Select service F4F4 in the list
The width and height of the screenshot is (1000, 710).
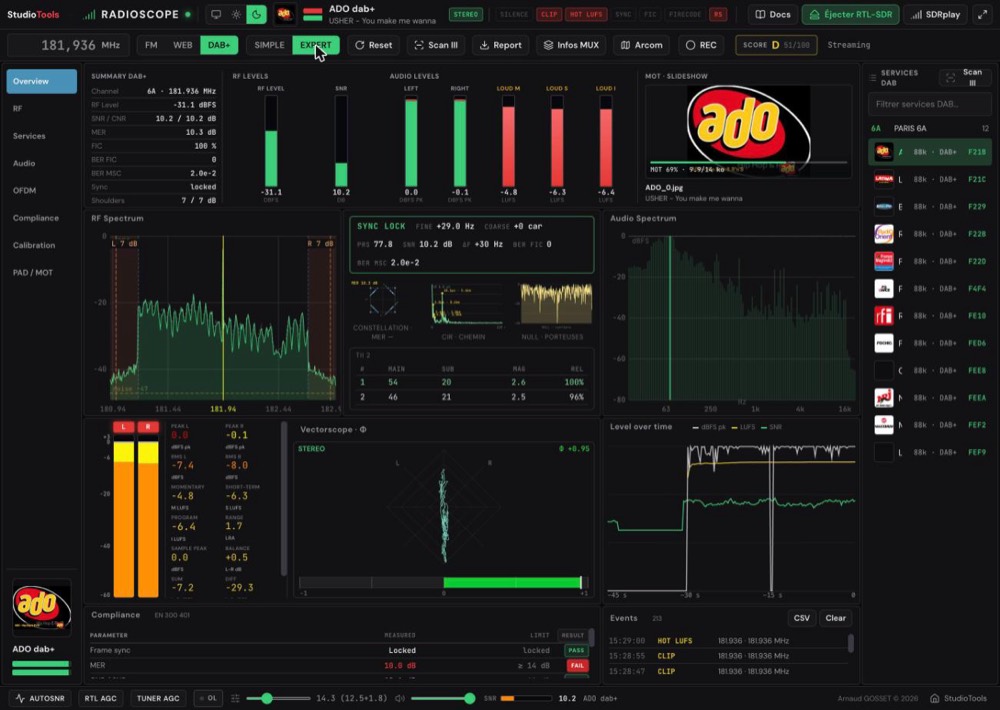tap(930, 288)
